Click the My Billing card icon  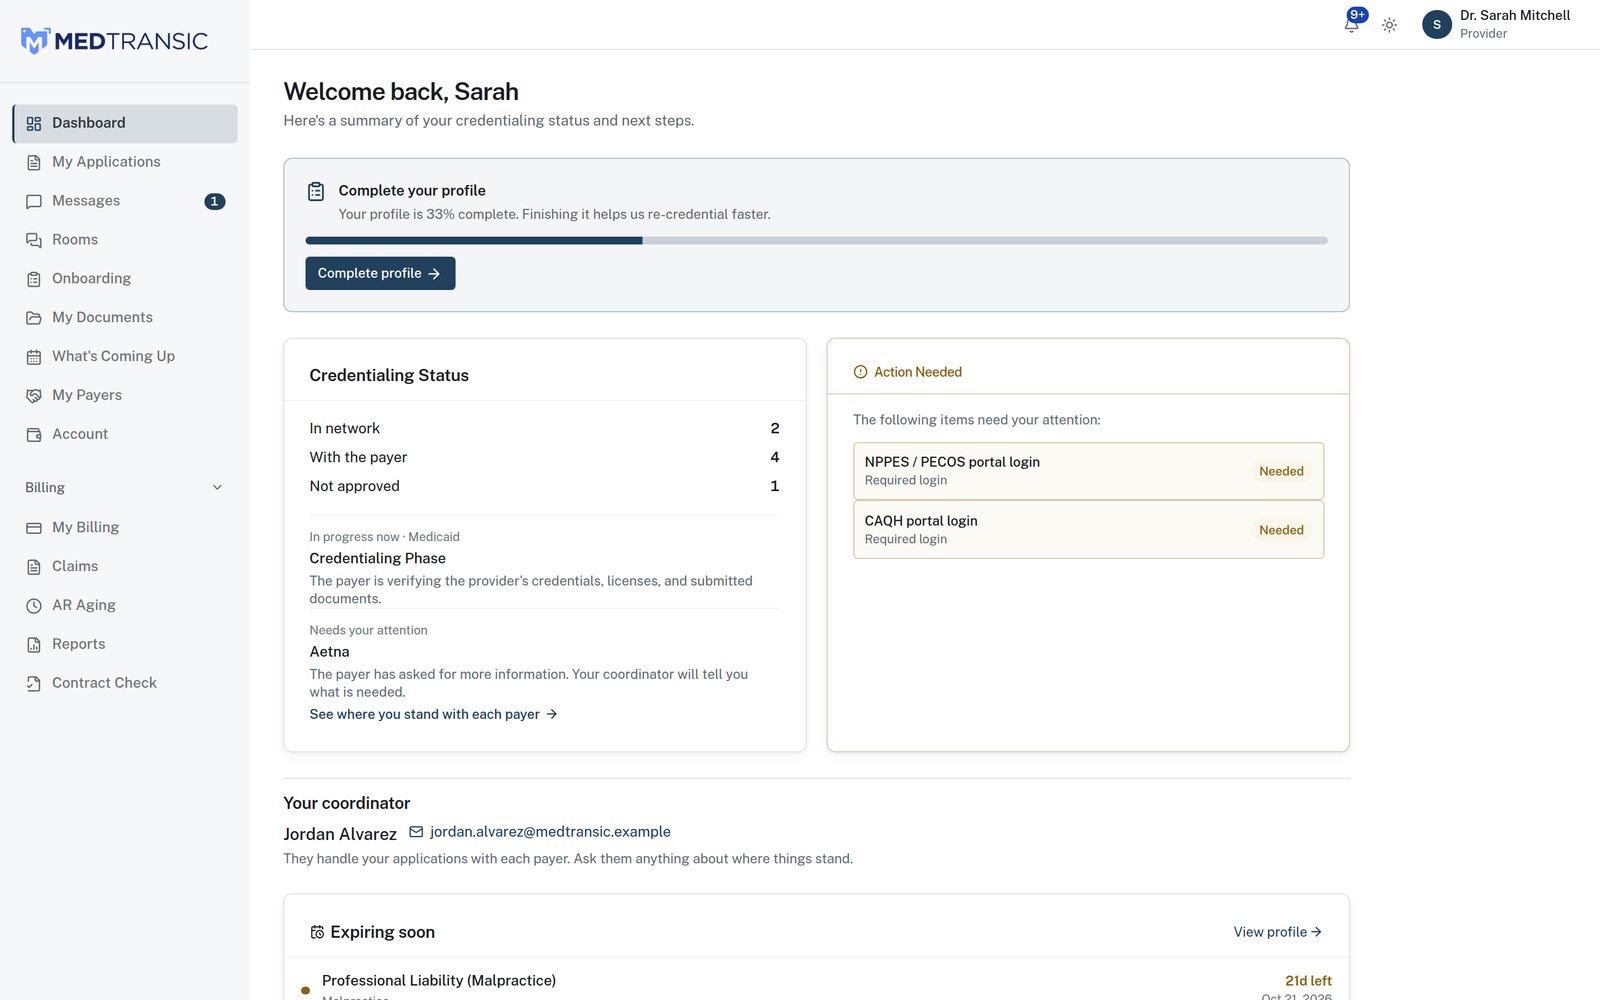[34, 528]
